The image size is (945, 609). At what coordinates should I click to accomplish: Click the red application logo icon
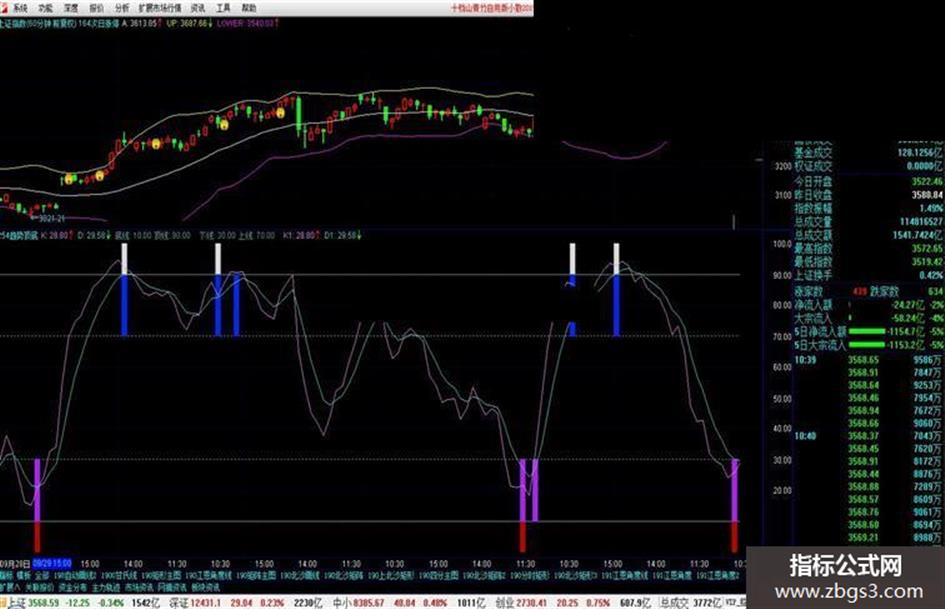pyautogui.click(x=5, y=8)
